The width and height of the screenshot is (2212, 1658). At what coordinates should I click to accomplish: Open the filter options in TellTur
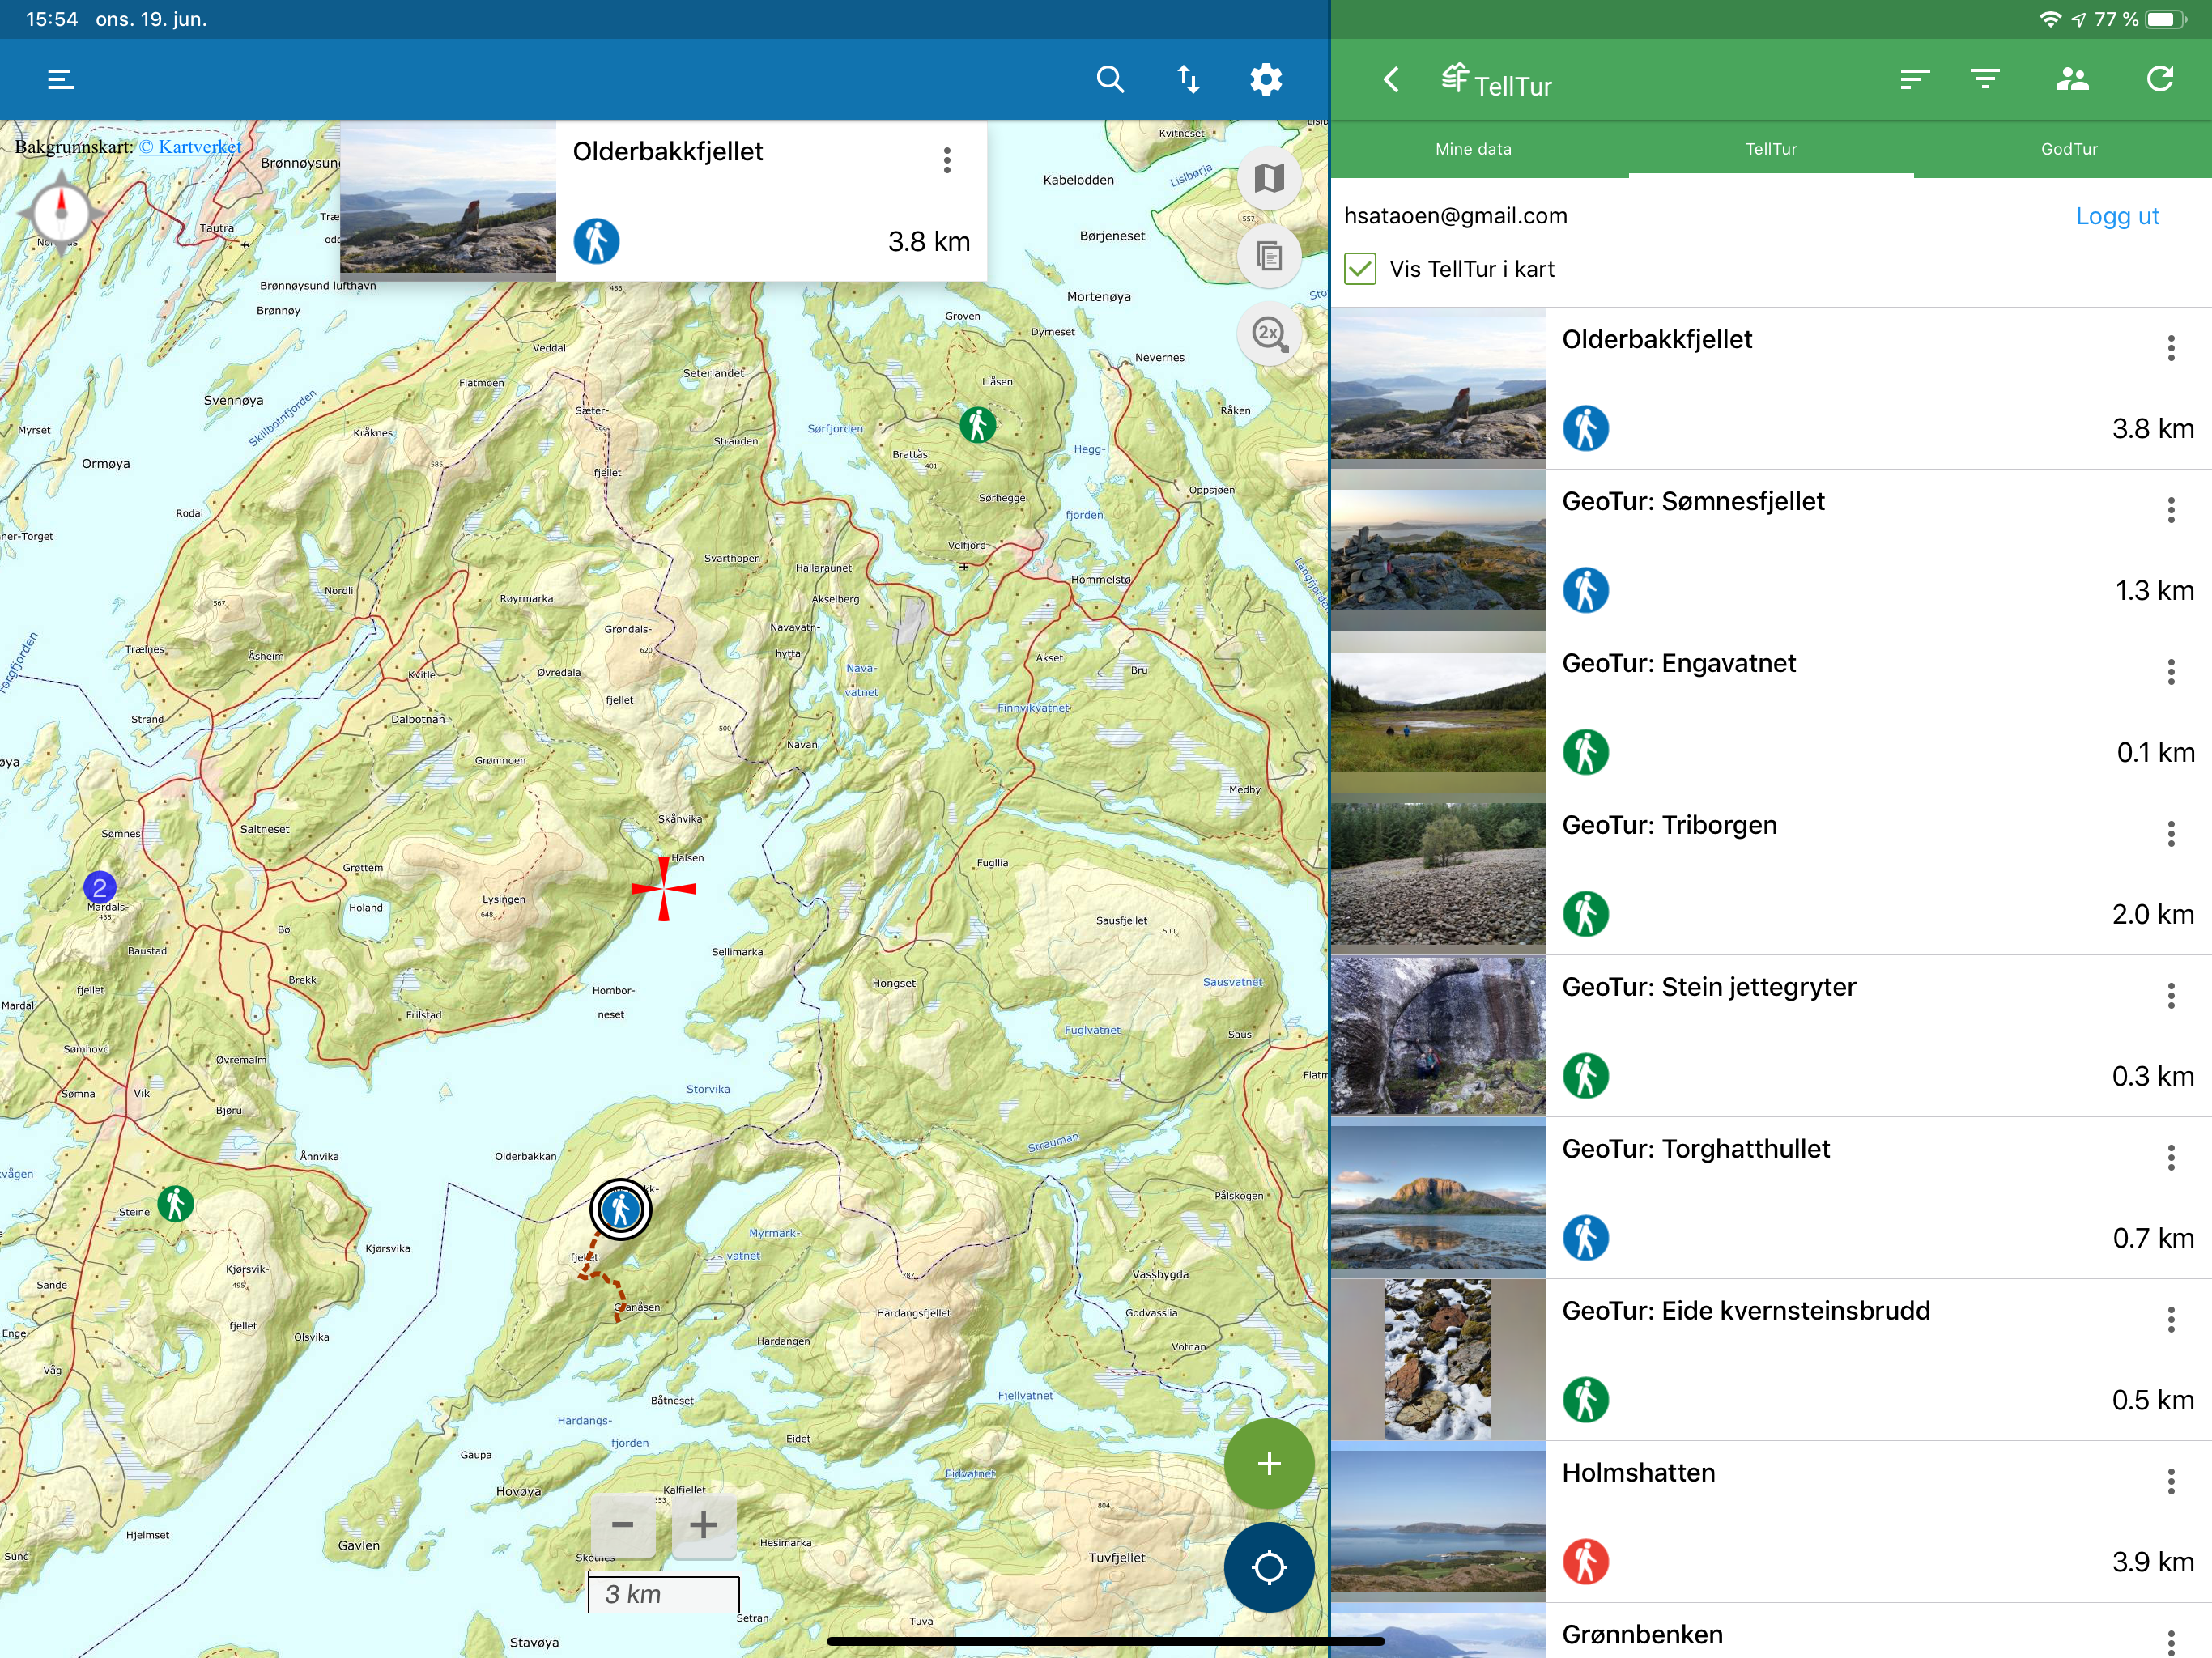(x=1985, y=79)
